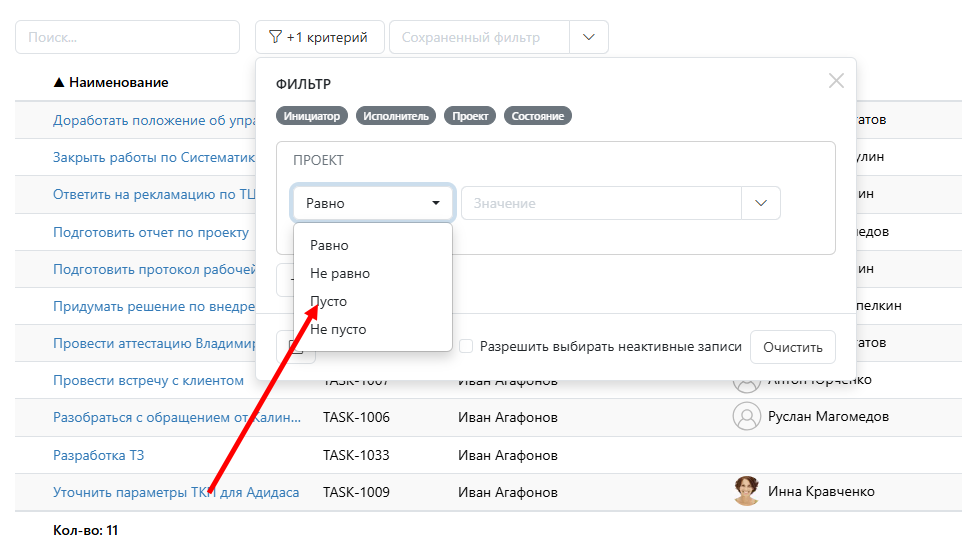The image size is (962, 548).
Task: Select the 'Состояние' filter tag
Action: click(x=537, y=116)
